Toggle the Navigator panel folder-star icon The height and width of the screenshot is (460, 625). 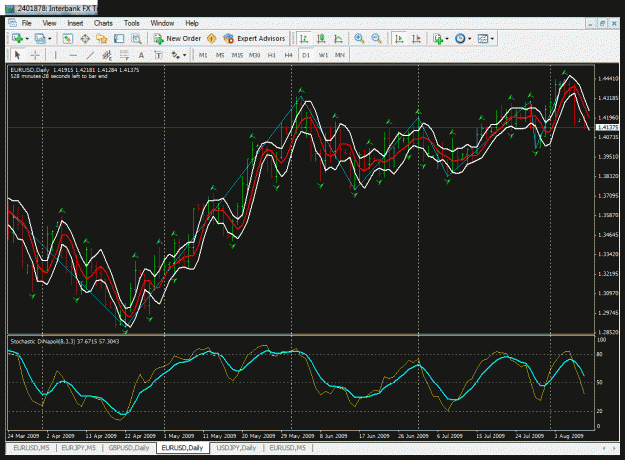[x=102, y=38]
